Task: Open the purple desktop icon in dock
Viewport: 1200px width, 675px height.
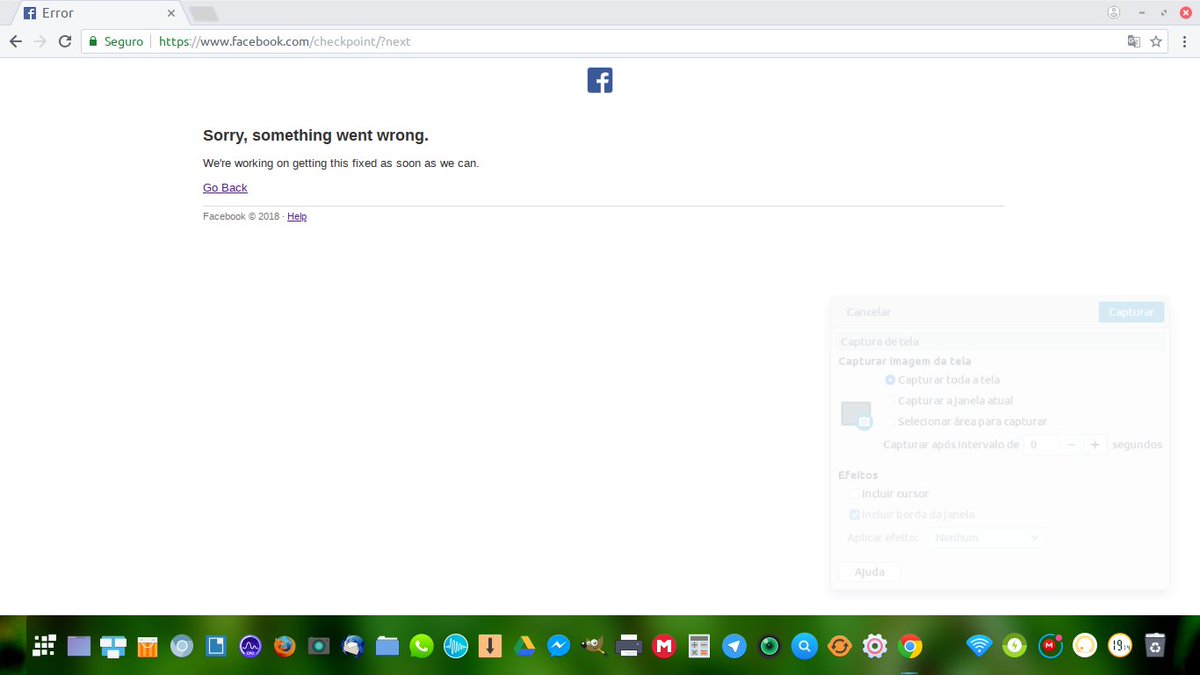Action: pos(79,646)
